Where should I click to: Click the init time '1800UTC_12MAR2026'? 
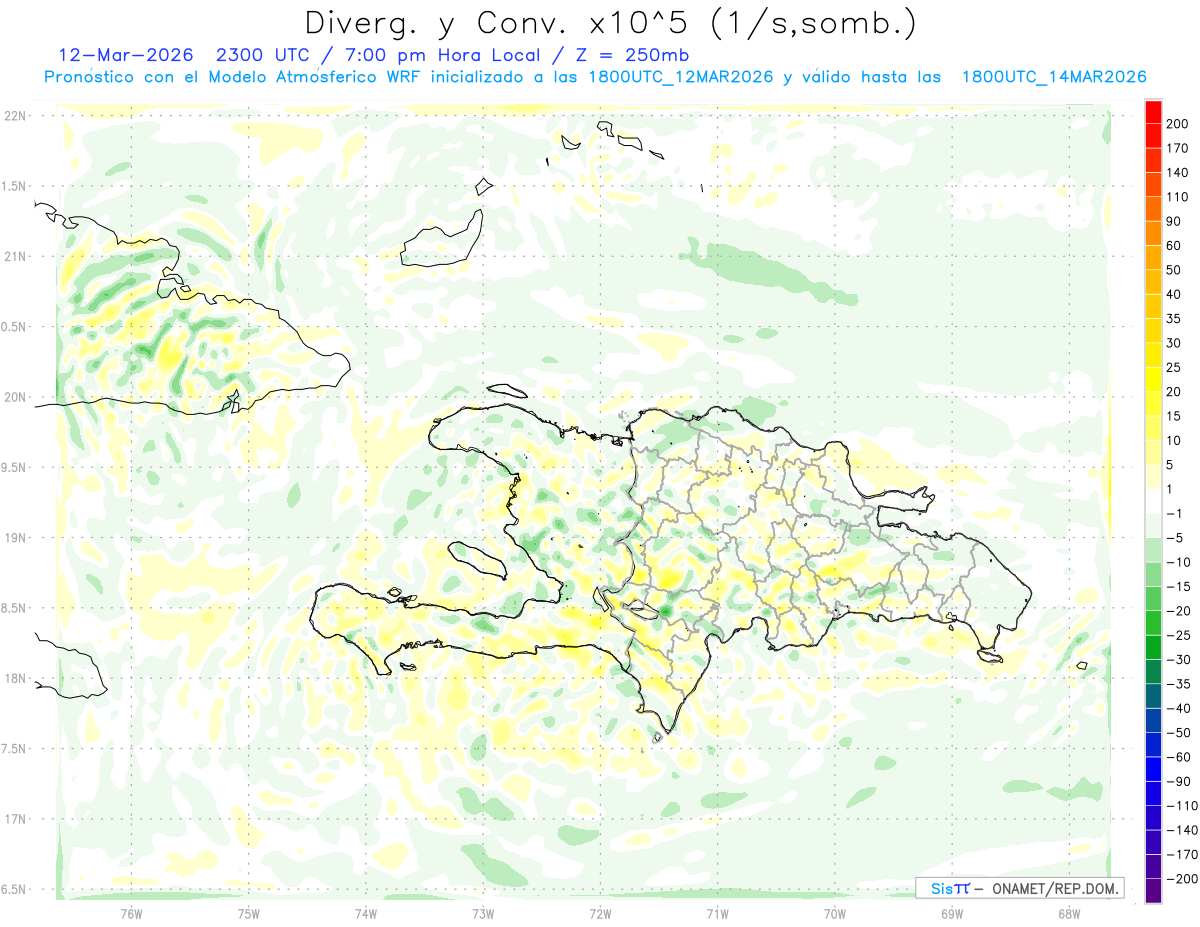coord(682,77)
